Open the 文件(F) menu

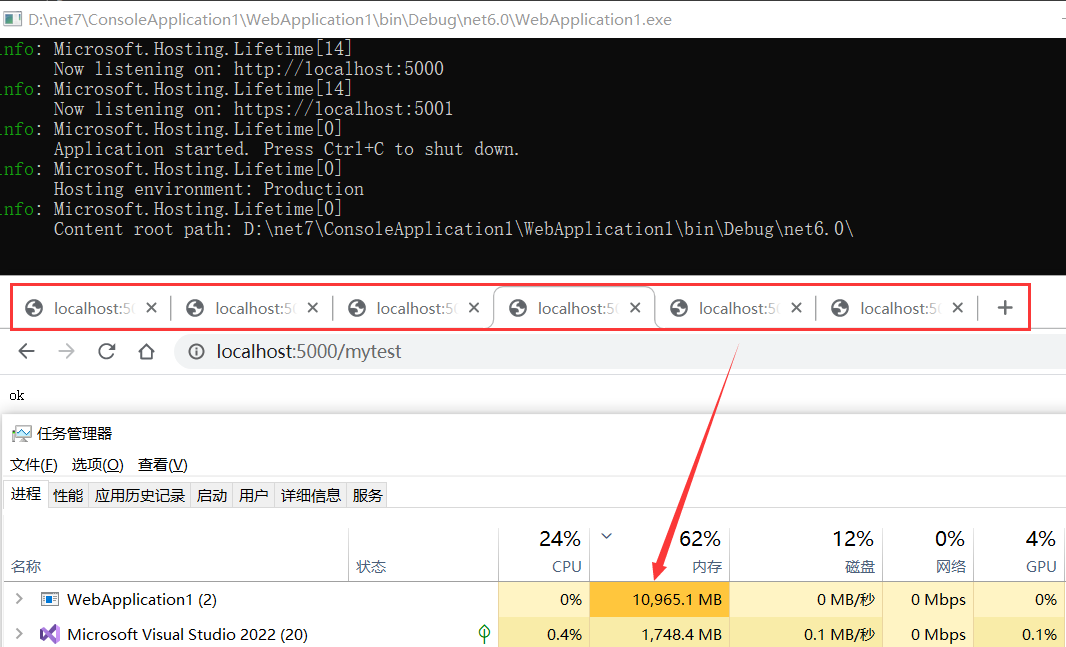pyautogui.click(x=34, y=465)
